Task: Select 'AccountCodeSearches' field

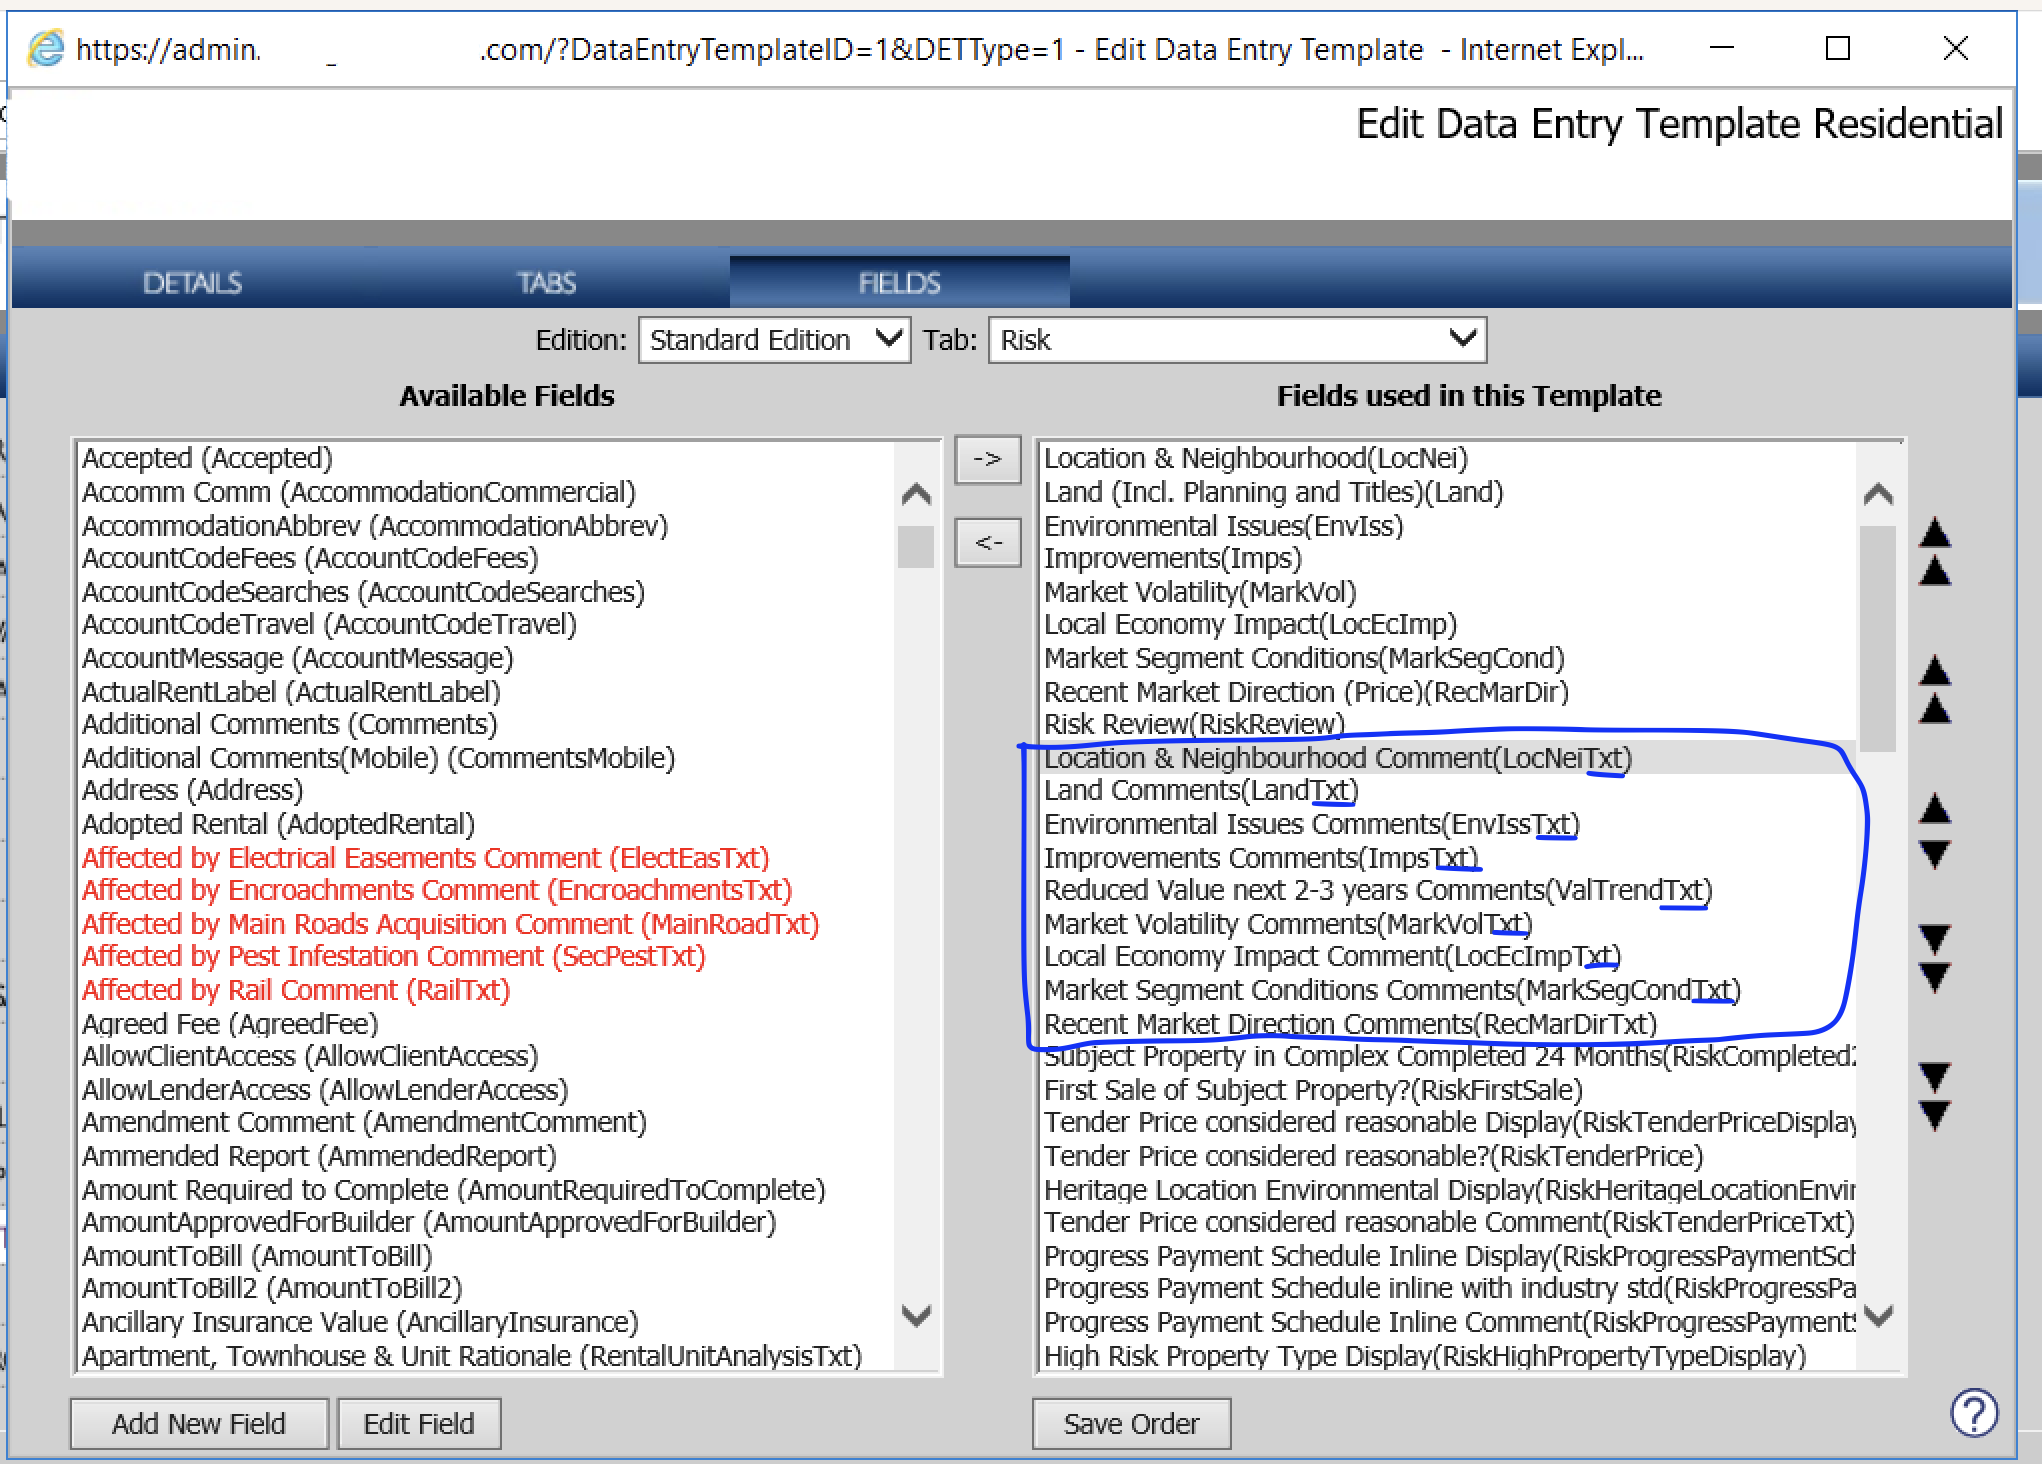Action: coord(363,592)
